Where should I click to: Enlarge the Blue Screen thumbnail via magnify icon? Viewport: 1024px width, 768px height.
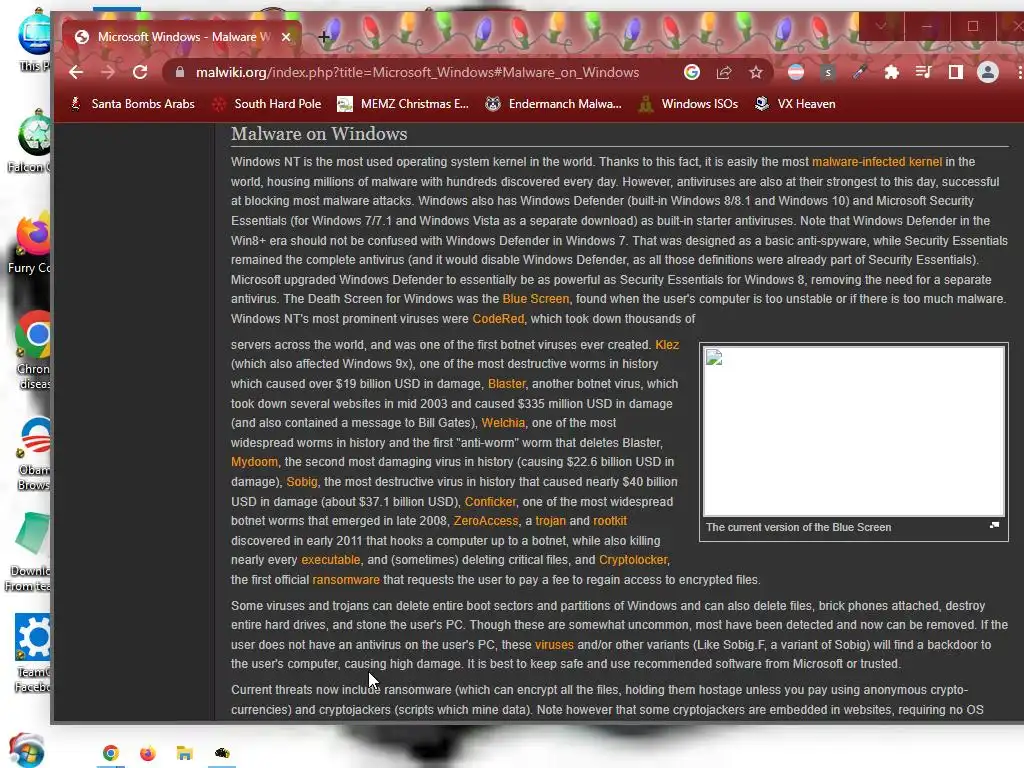click(994, 525)
